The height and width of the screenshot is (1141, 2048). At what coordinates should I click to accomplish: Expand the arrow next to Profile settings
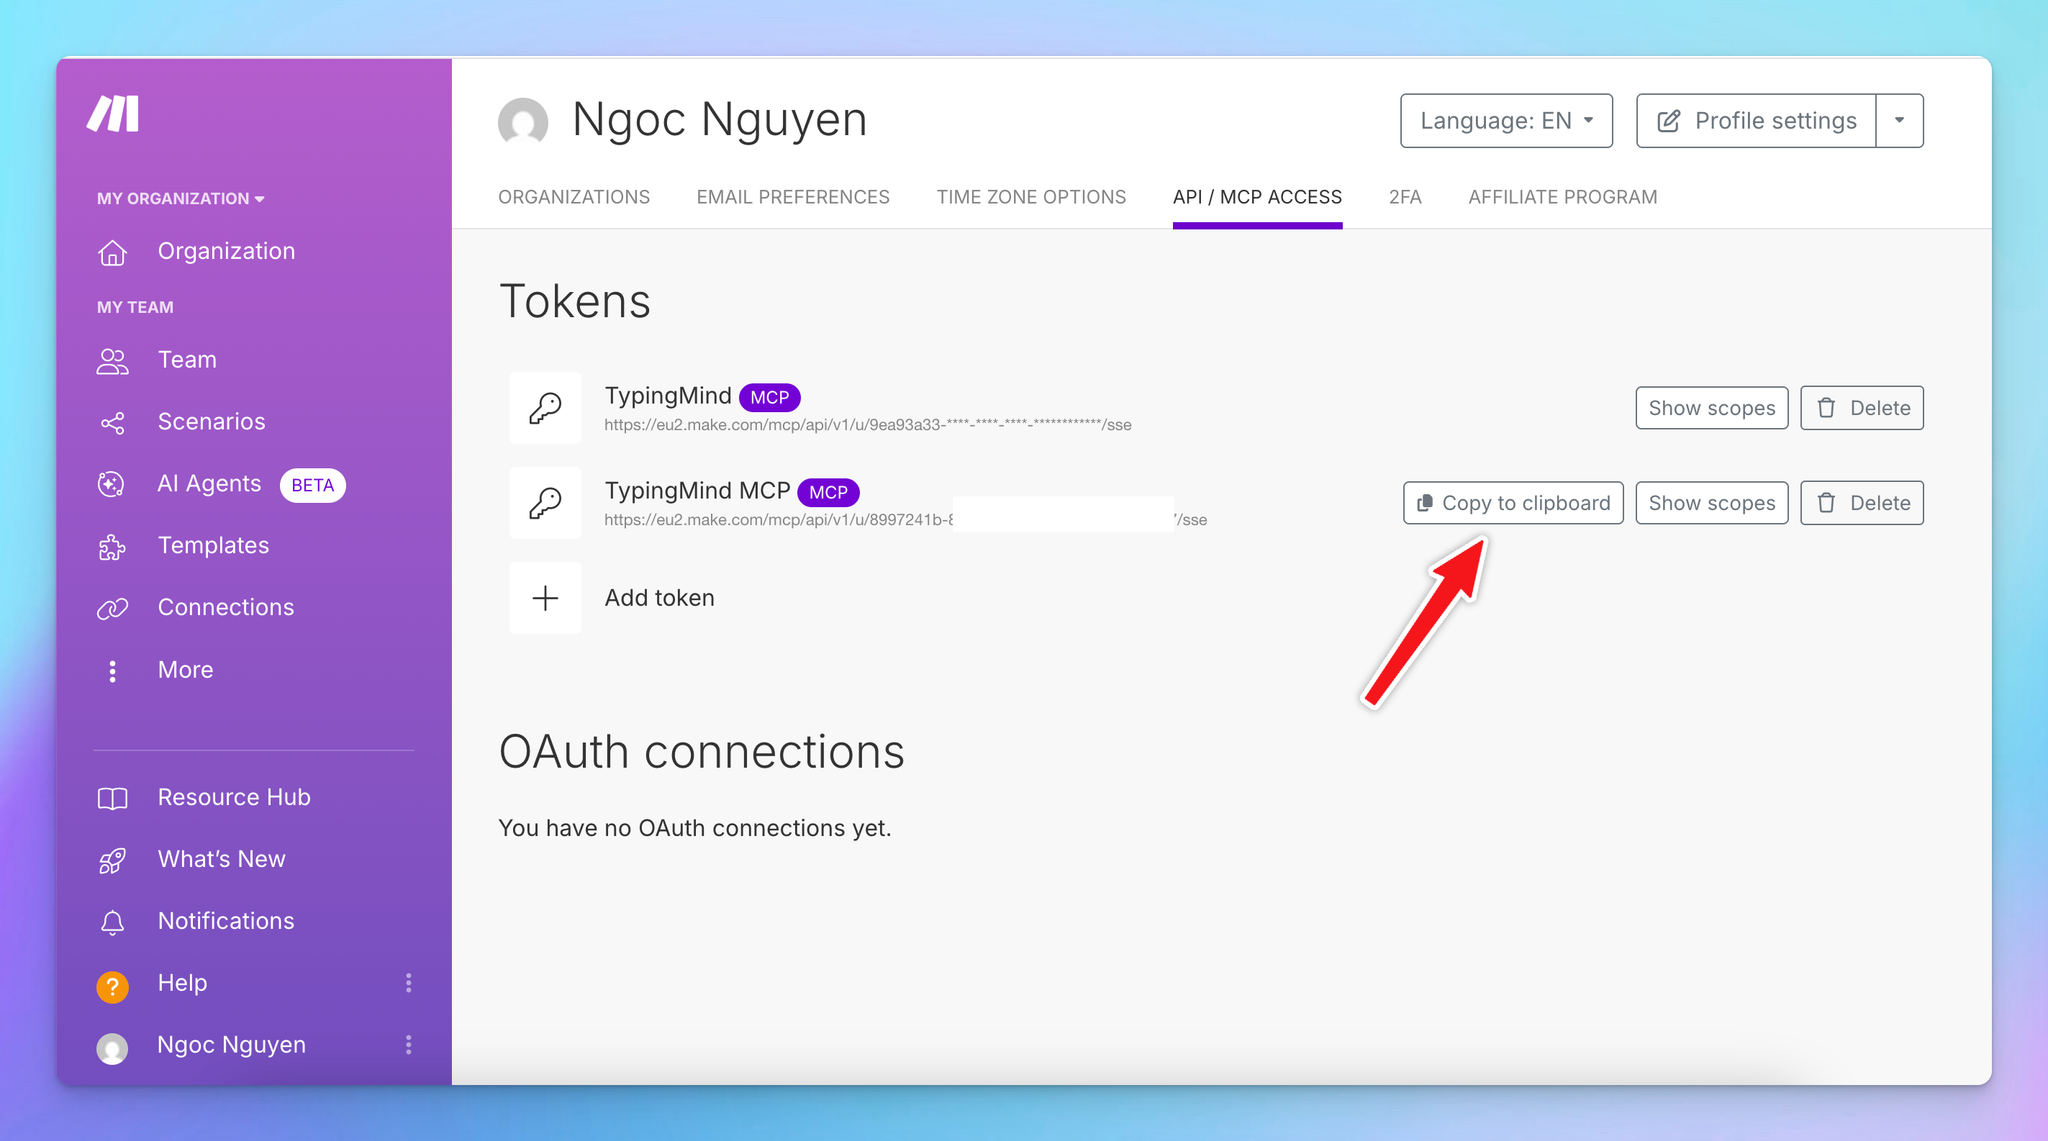pos(1899,121)
